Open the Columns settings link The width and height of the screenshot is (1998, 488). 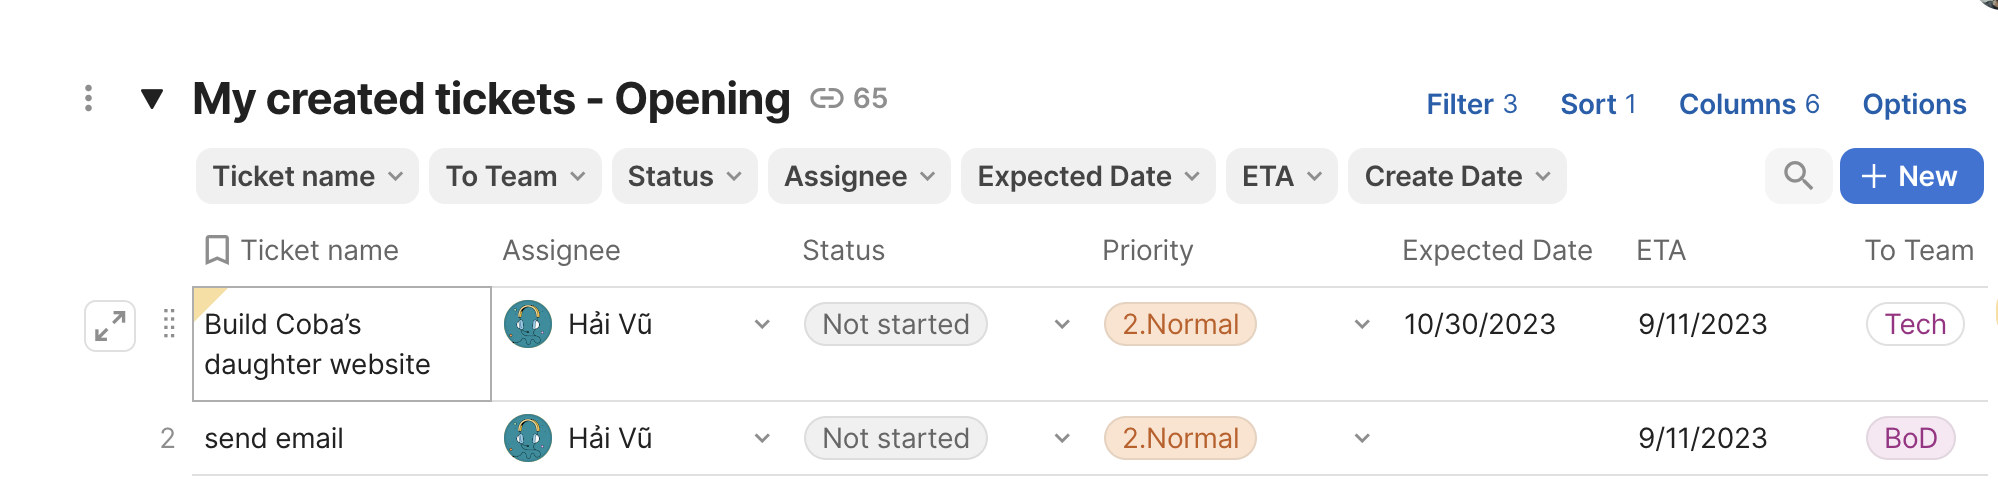pos(1749,104)
